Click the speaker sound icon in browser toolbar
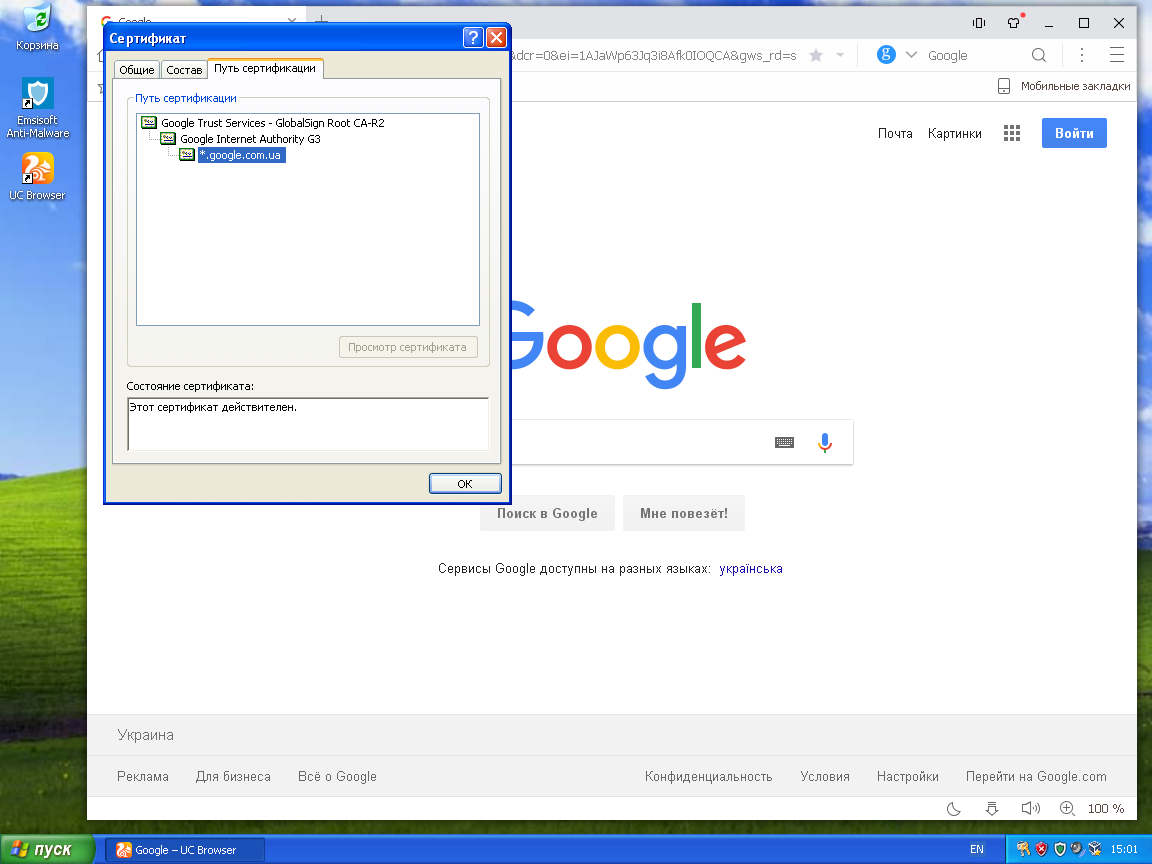The height and width of the screenshot is (864, 1152). point(1030,808)
